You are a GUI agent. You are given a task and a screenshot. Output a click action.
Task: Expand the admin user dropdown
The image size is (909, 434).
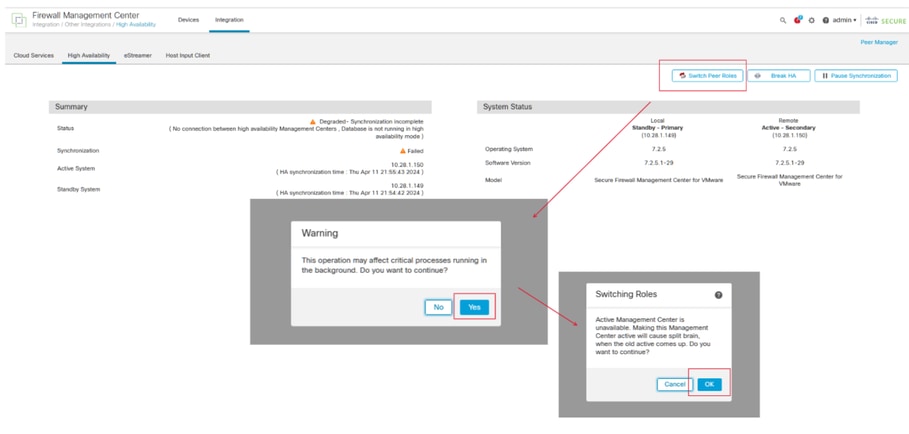tap(845, 20)
